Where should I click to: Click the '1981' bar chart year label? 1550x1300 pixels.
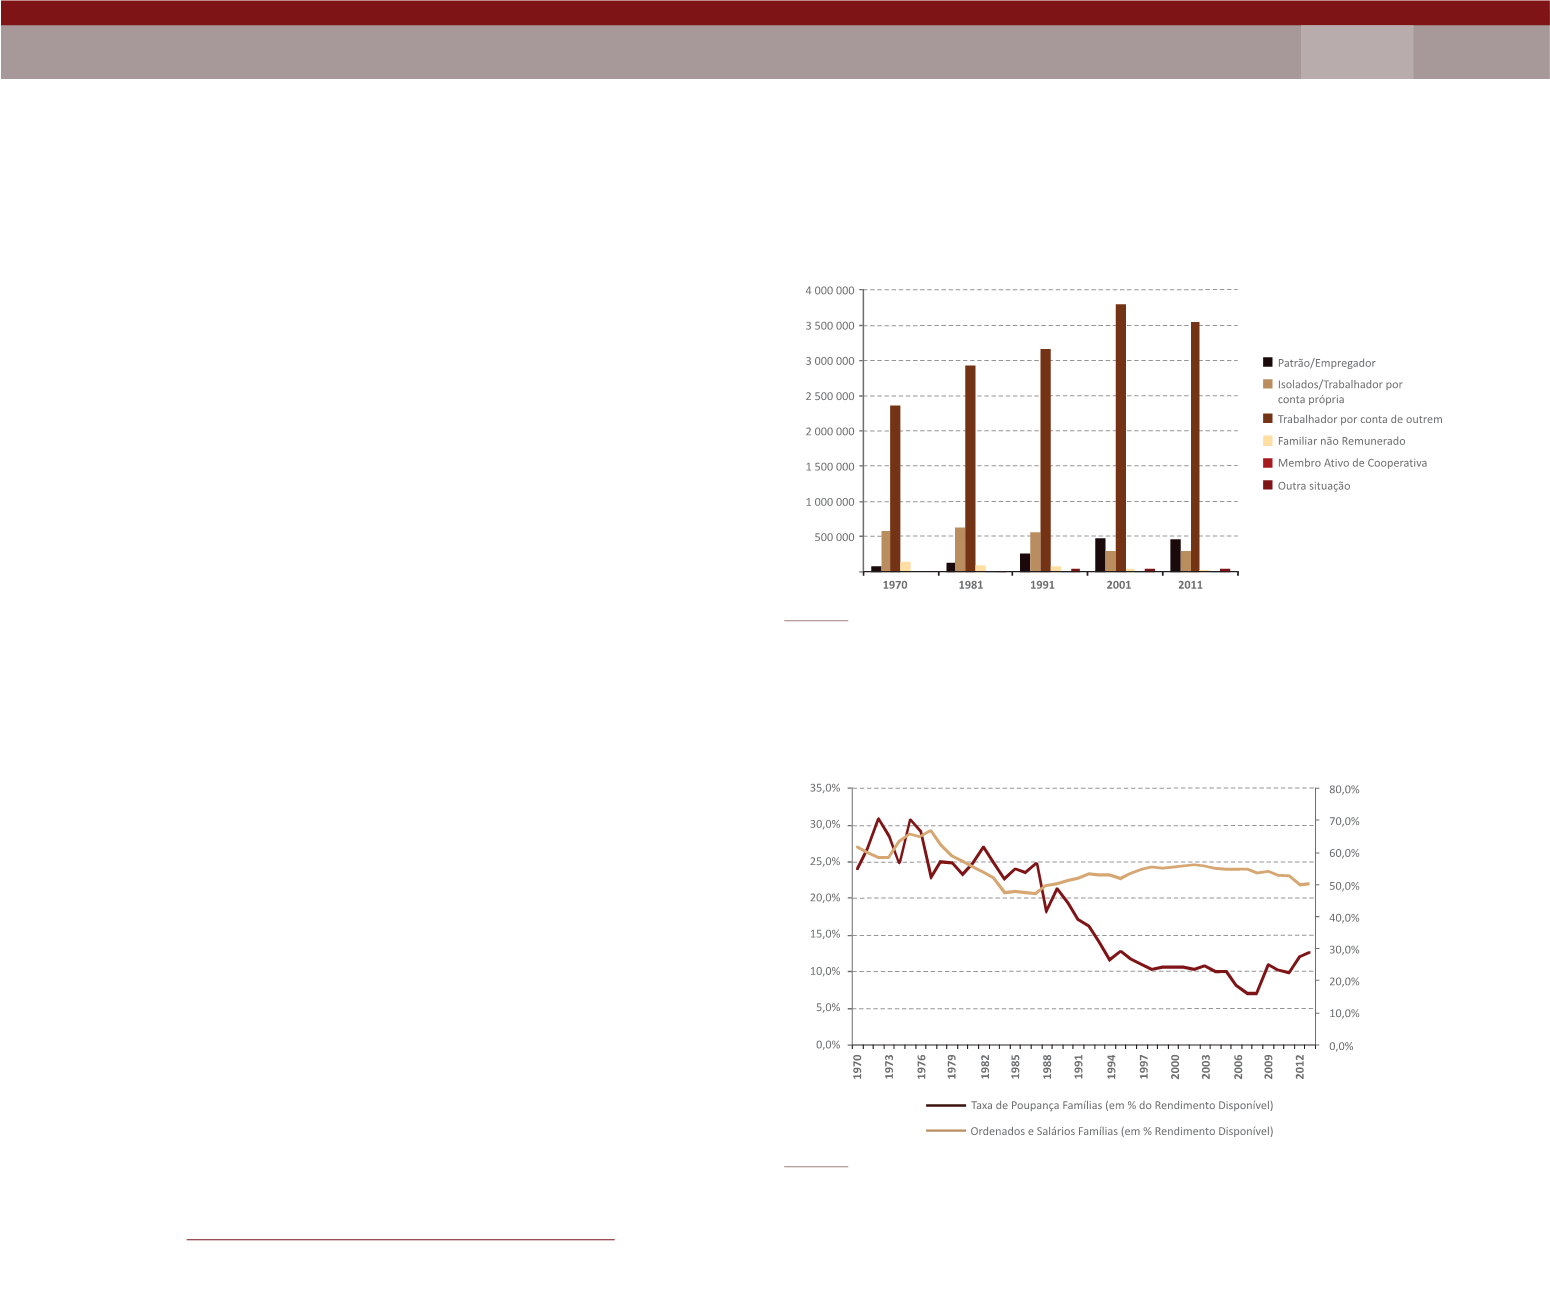[970, 585]
